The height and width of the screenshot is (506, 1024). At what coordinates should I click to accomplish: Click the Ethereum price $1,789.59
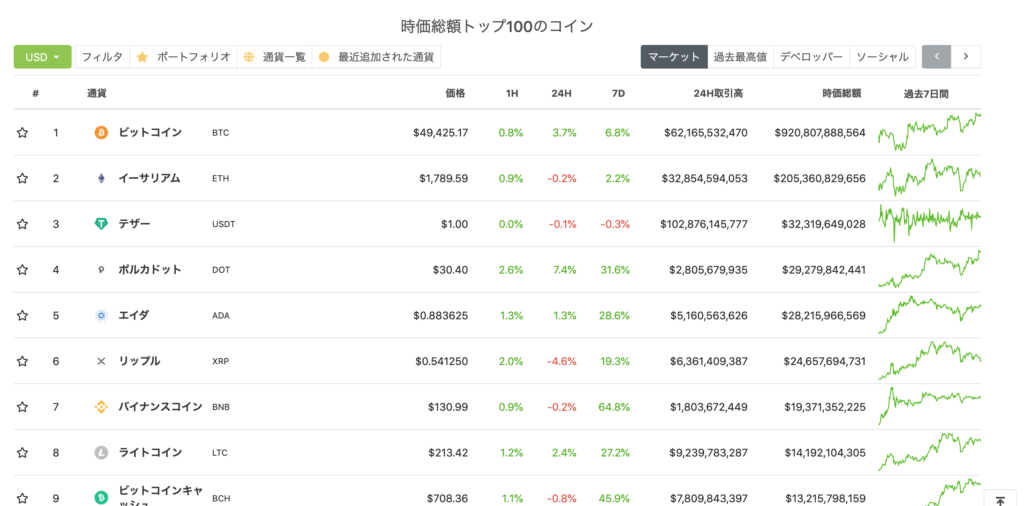click(443, 178)
